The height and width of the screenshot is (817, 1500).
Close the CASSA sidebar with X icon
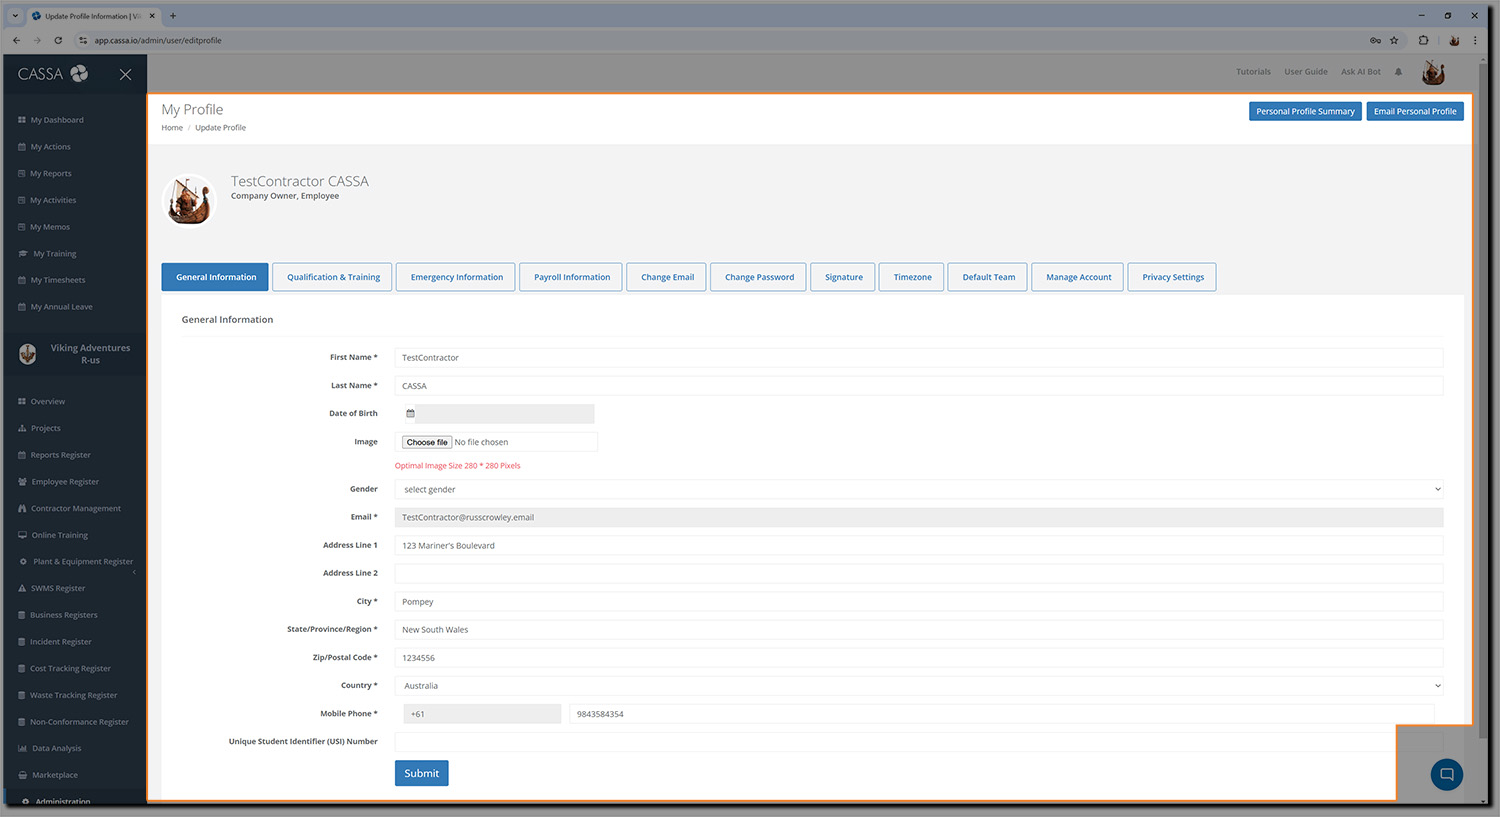point(125,74)
